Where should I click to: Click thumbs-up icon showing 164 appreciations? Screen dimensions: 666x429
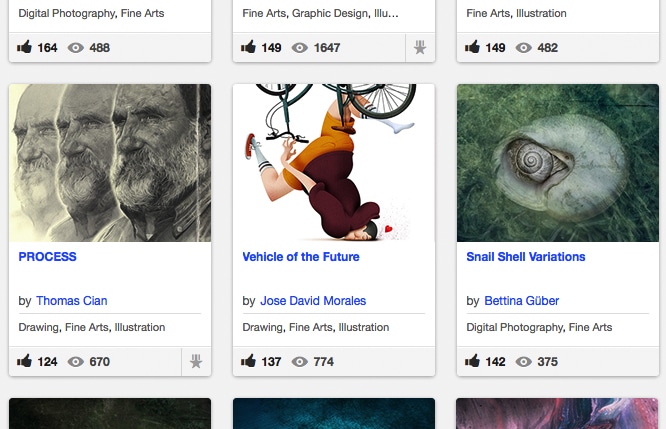point(26,47)
